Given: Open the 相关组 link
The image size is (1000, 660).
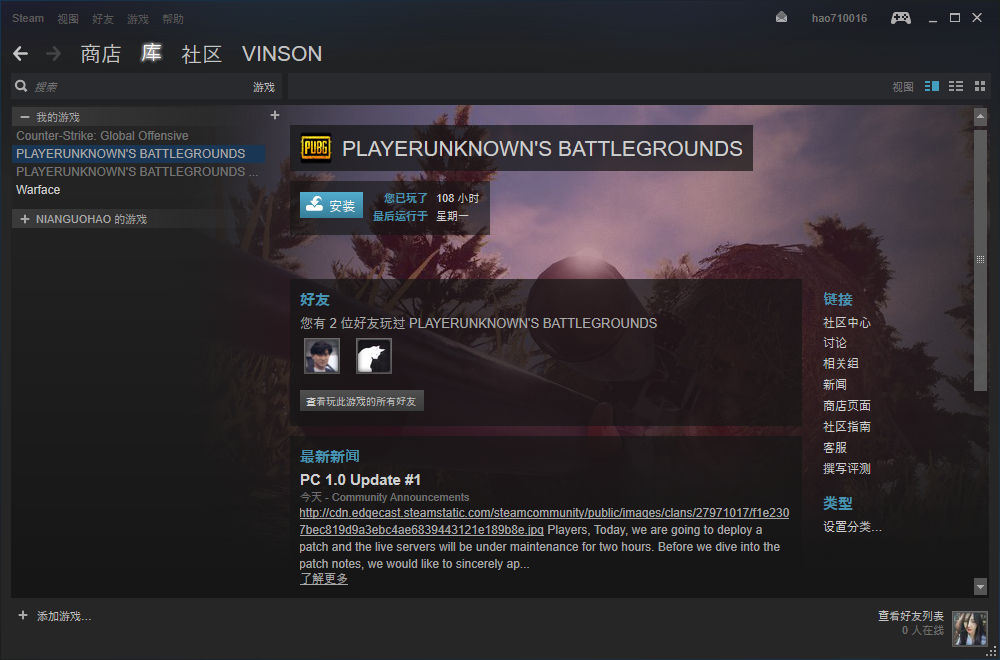Looking at the screenshot, I should coord(841,364).
